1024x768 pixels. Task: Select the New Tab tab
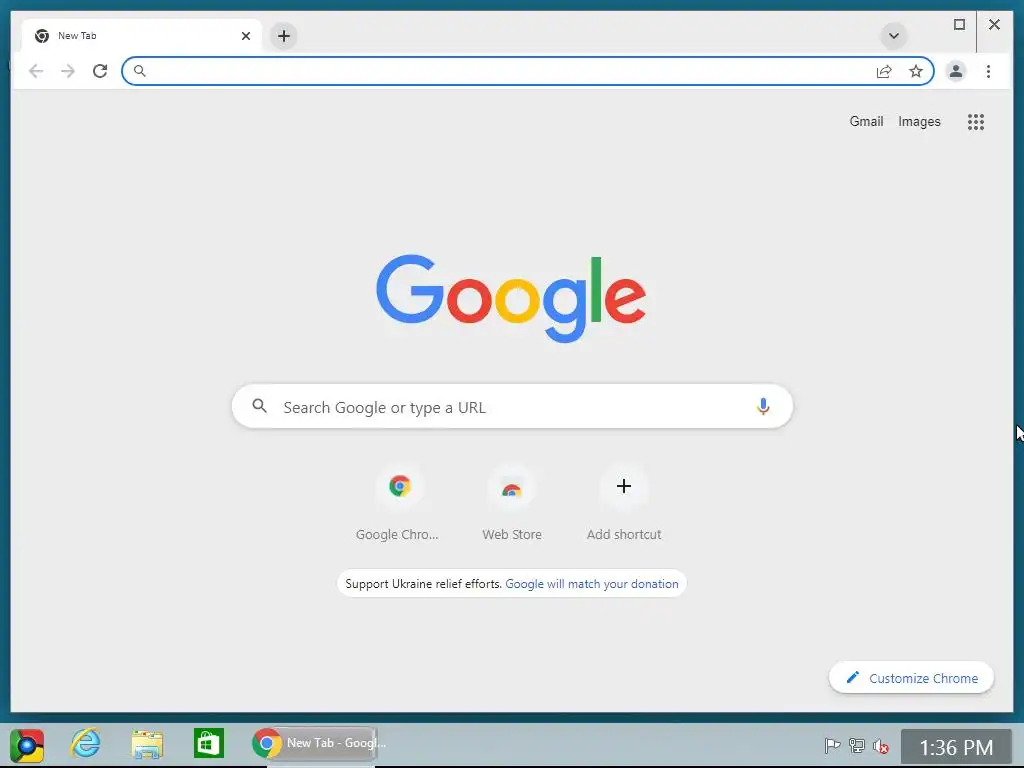click(x=142, y=36)
